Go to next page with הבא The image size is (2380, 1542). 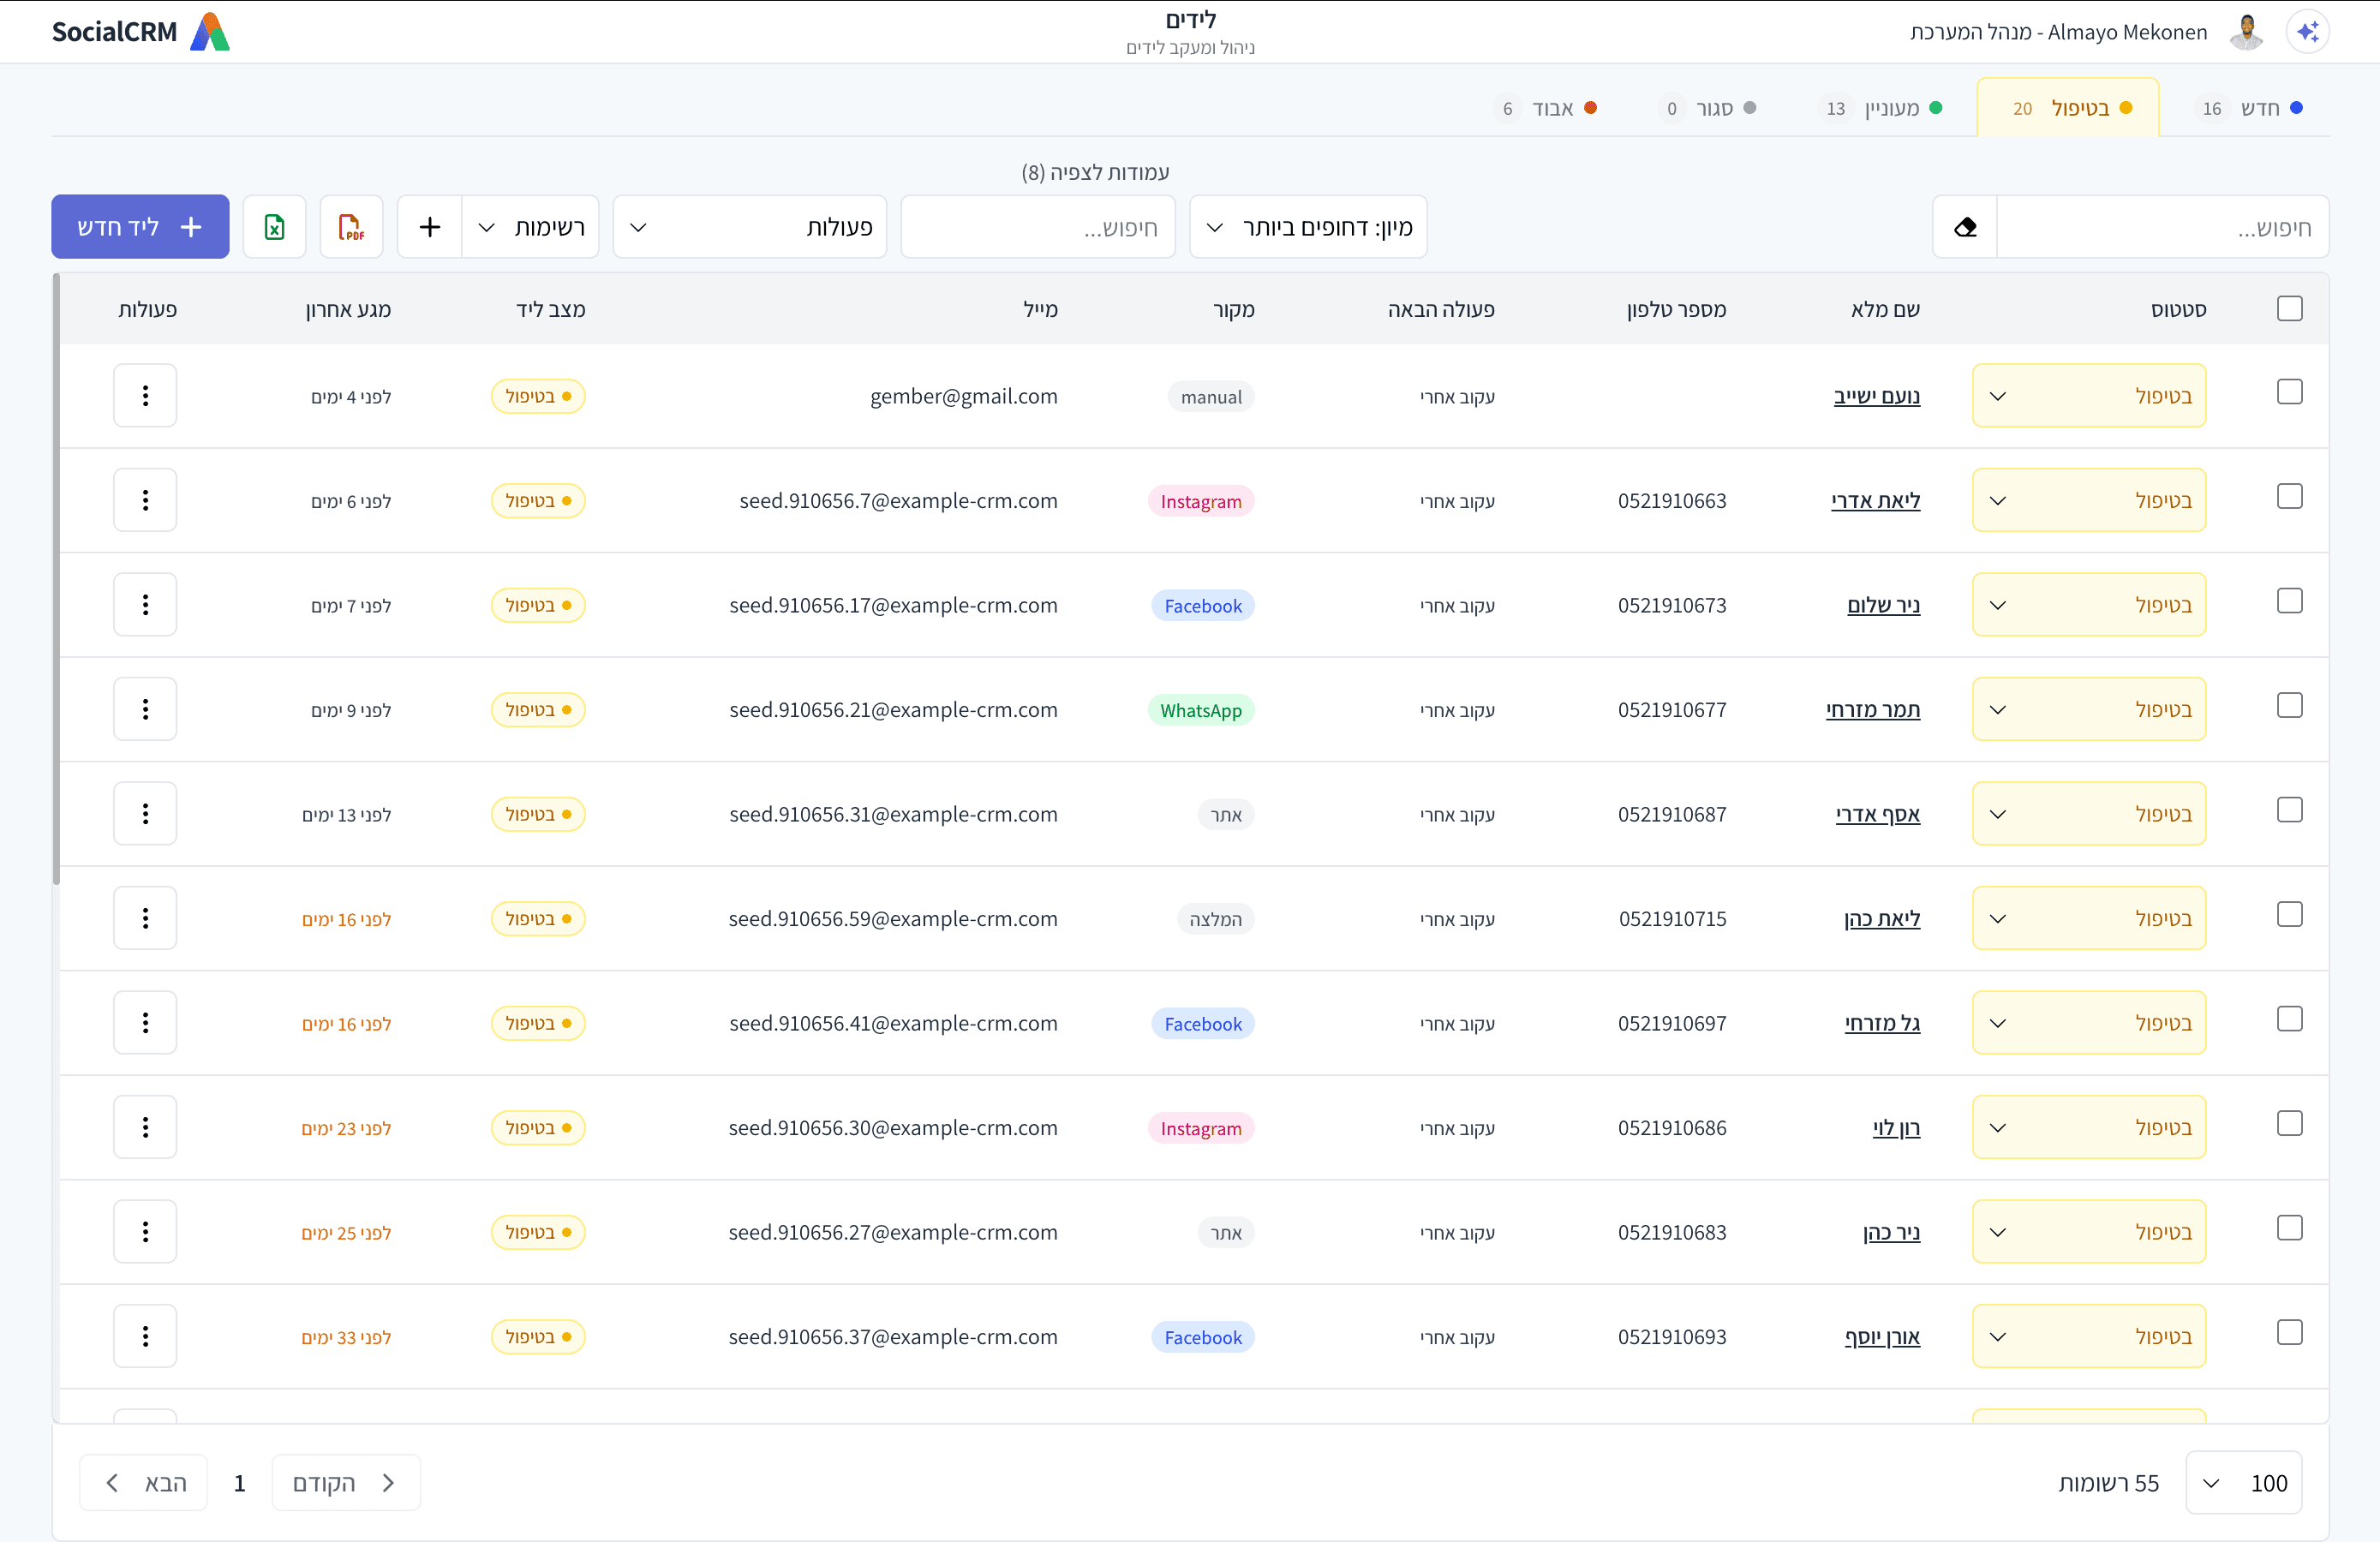(144, 1483)
